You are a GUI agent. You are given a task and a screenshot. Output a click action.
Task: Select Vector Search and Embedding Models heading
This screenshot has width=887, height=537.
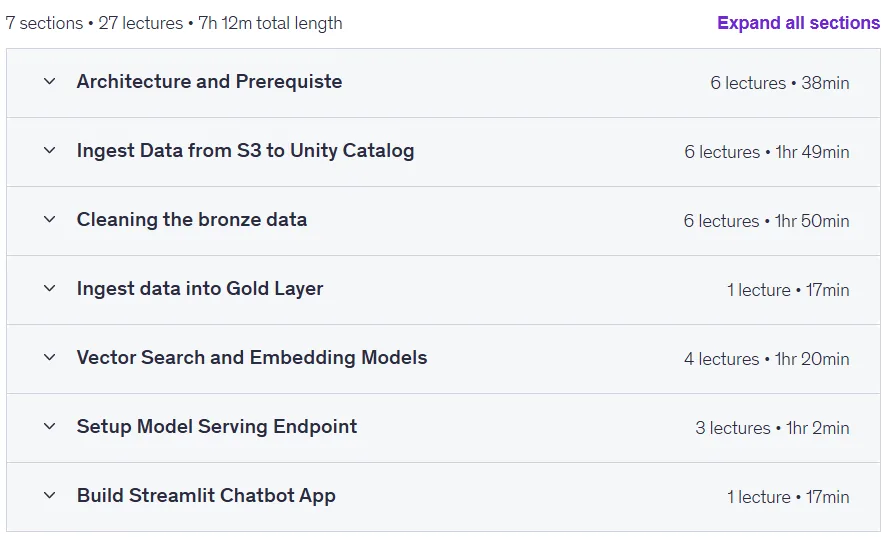point(252,358)
